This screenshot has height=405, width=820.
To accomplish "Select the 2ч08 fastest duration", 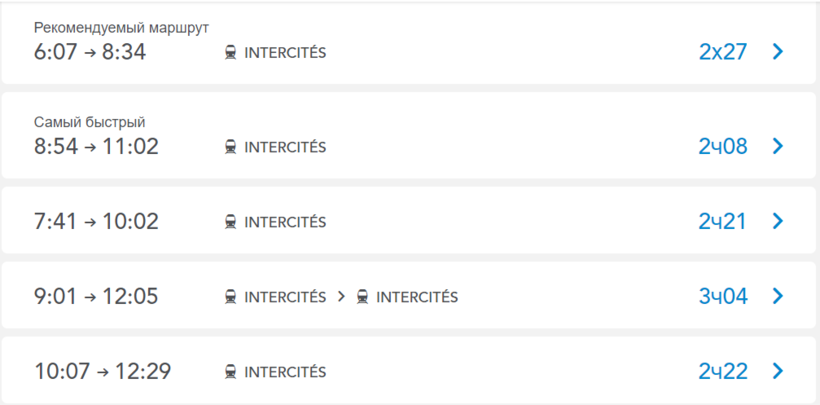I will click(x=723, y=146).
